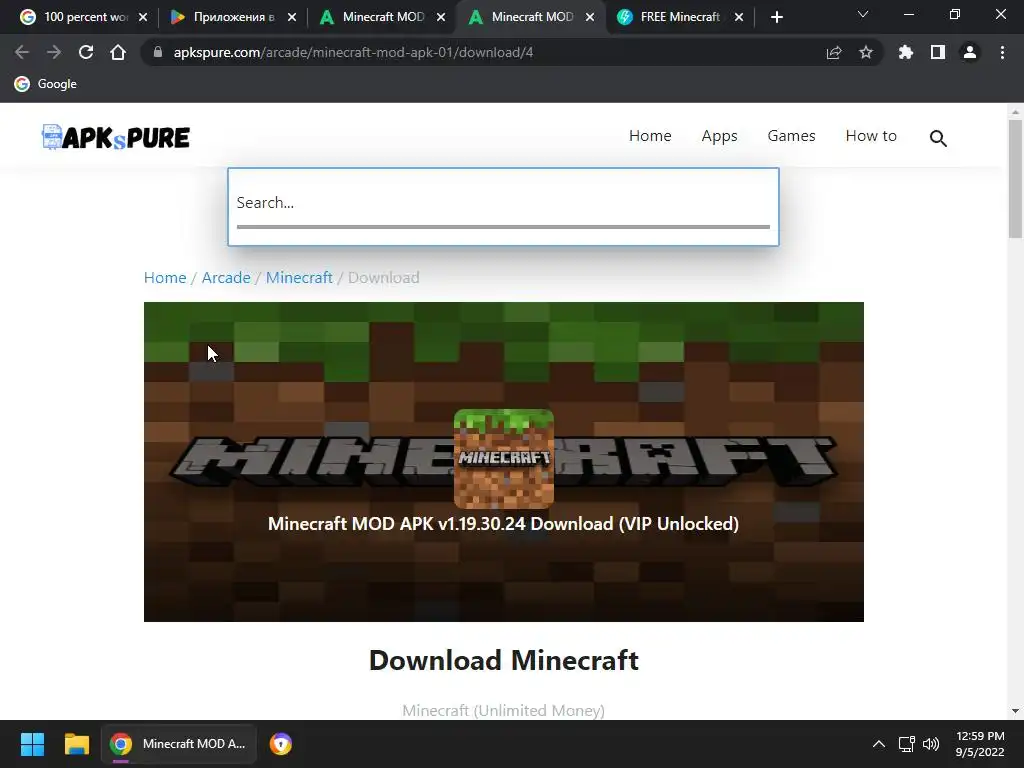The image size is (1024, 768).
Task: Share this page via share icon
Action: click(834, 52)
